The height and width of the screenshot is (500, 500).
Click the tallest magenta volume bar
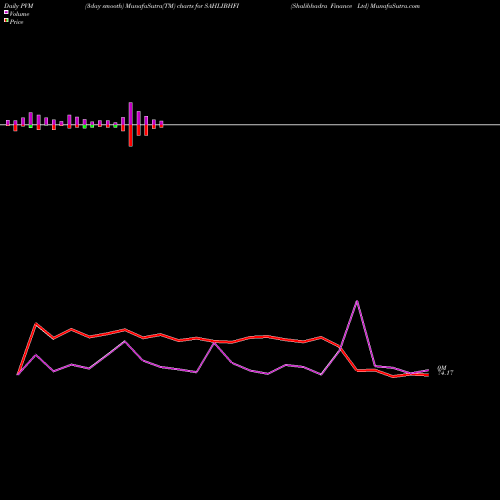pyautogui.click(x=131, y=113)
